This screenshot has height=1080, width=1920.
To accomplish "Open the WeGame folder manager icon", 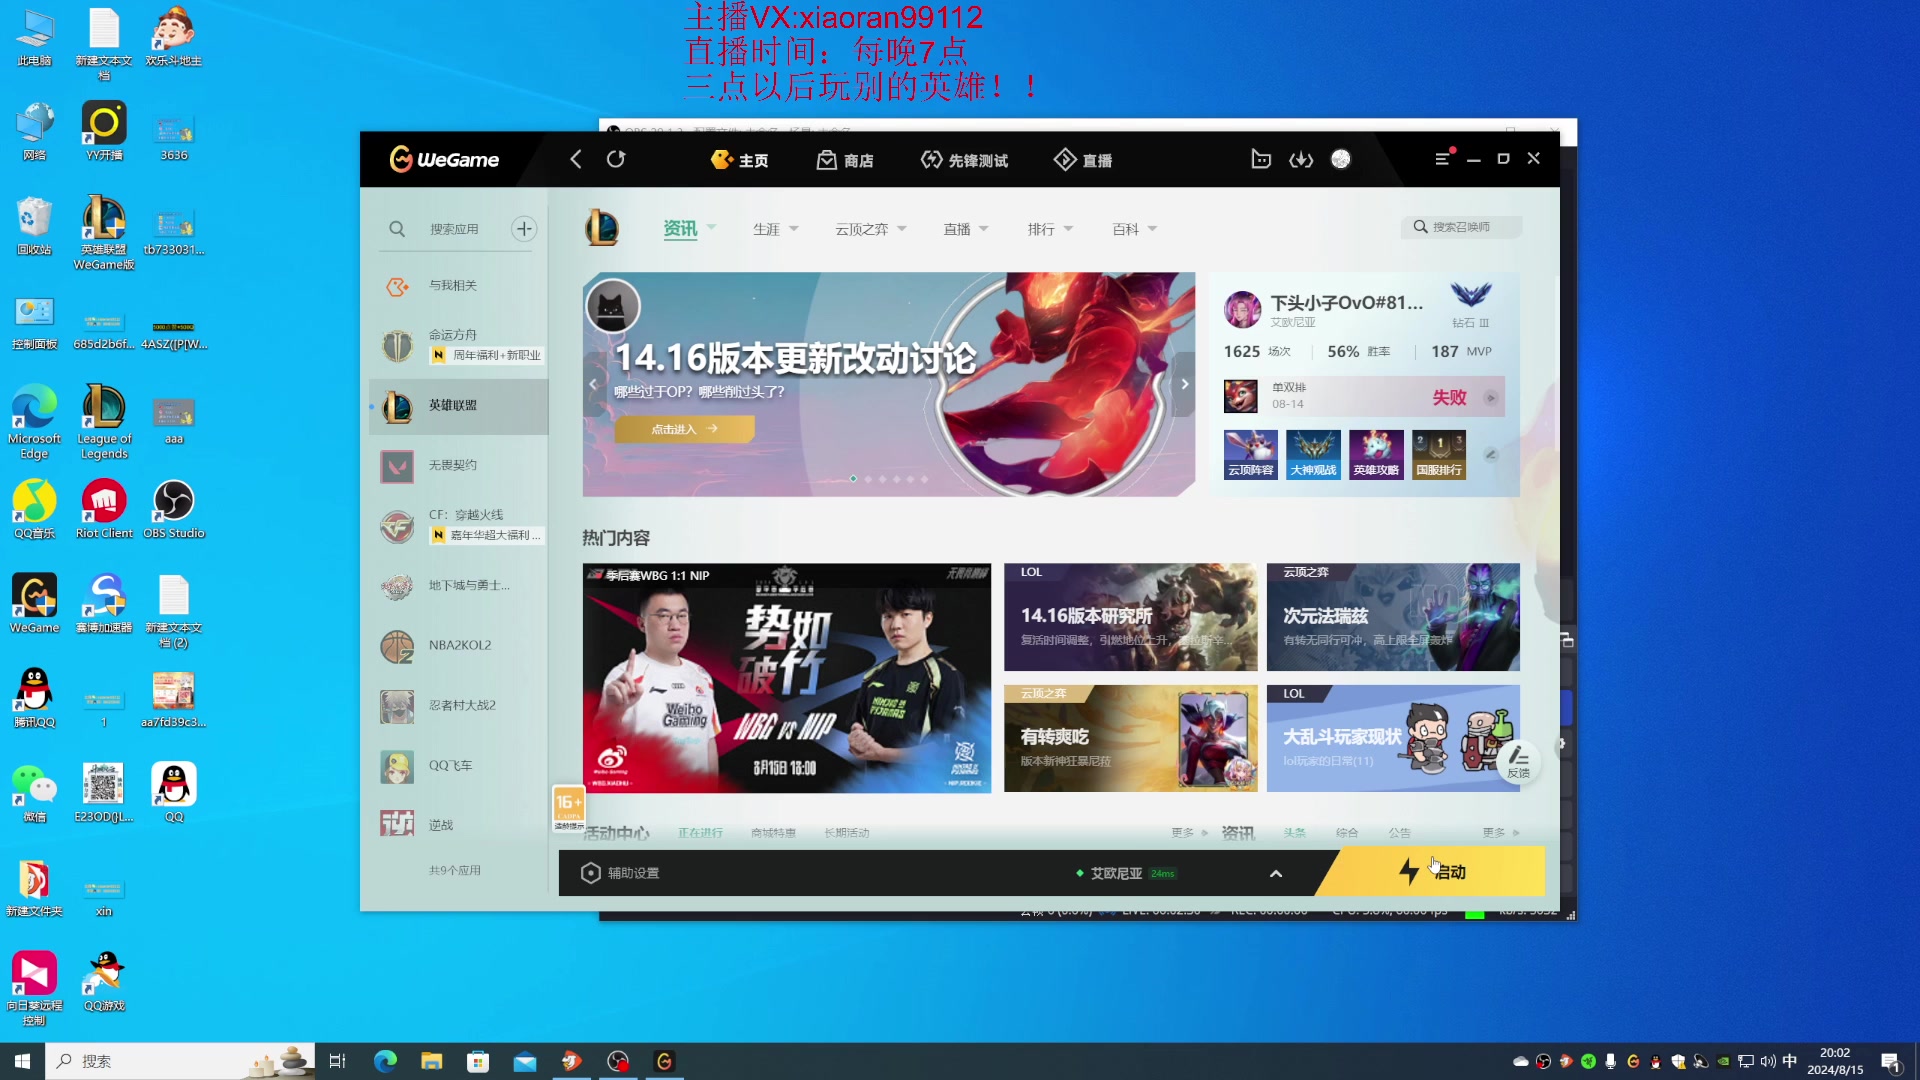I will click(x=1261, y=159).
